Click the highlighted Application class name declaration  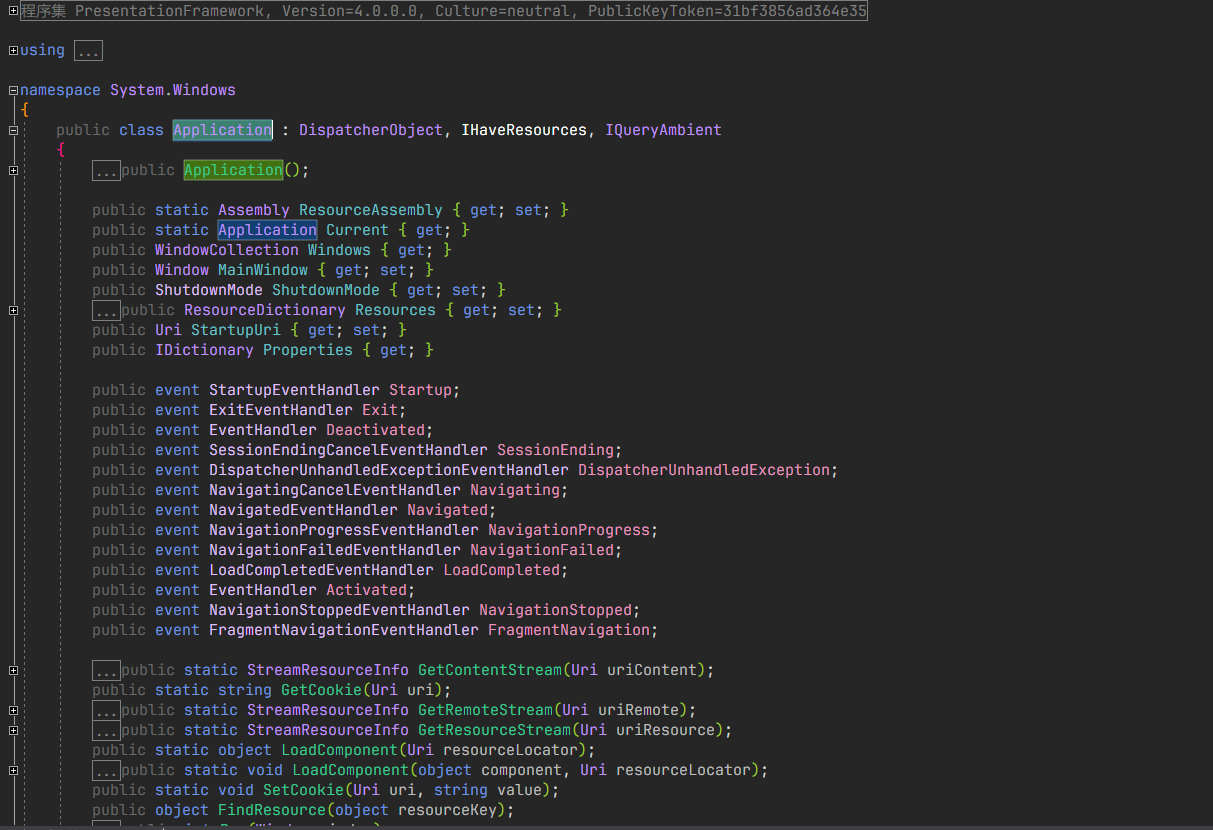(x=222, y=130)
